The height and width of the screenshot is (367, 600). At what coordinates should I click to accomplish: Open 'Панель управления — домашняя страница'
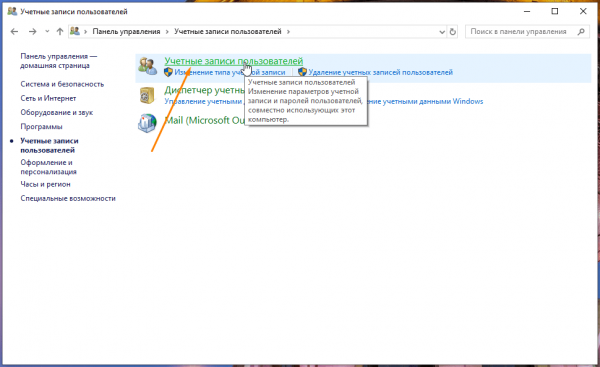click(59, 61)
